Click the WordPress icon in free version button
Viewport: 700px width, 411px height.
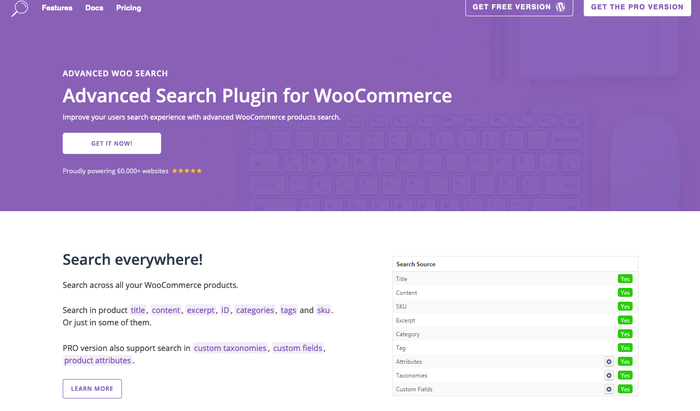560,7
